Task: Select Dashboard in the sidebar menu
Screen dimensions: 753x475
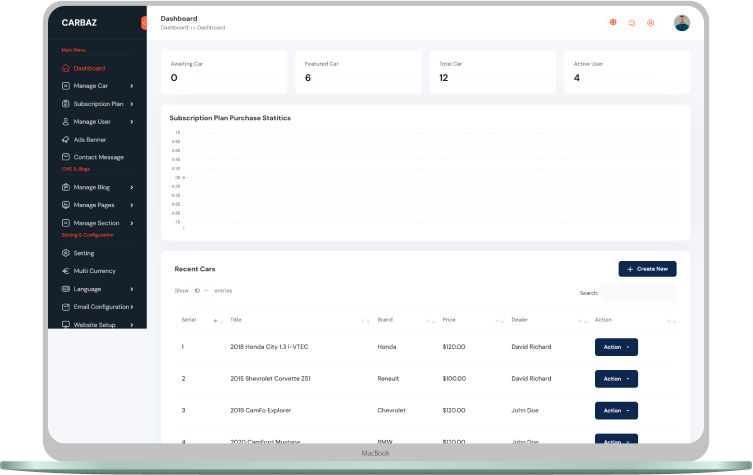Action: coord(88,68)
